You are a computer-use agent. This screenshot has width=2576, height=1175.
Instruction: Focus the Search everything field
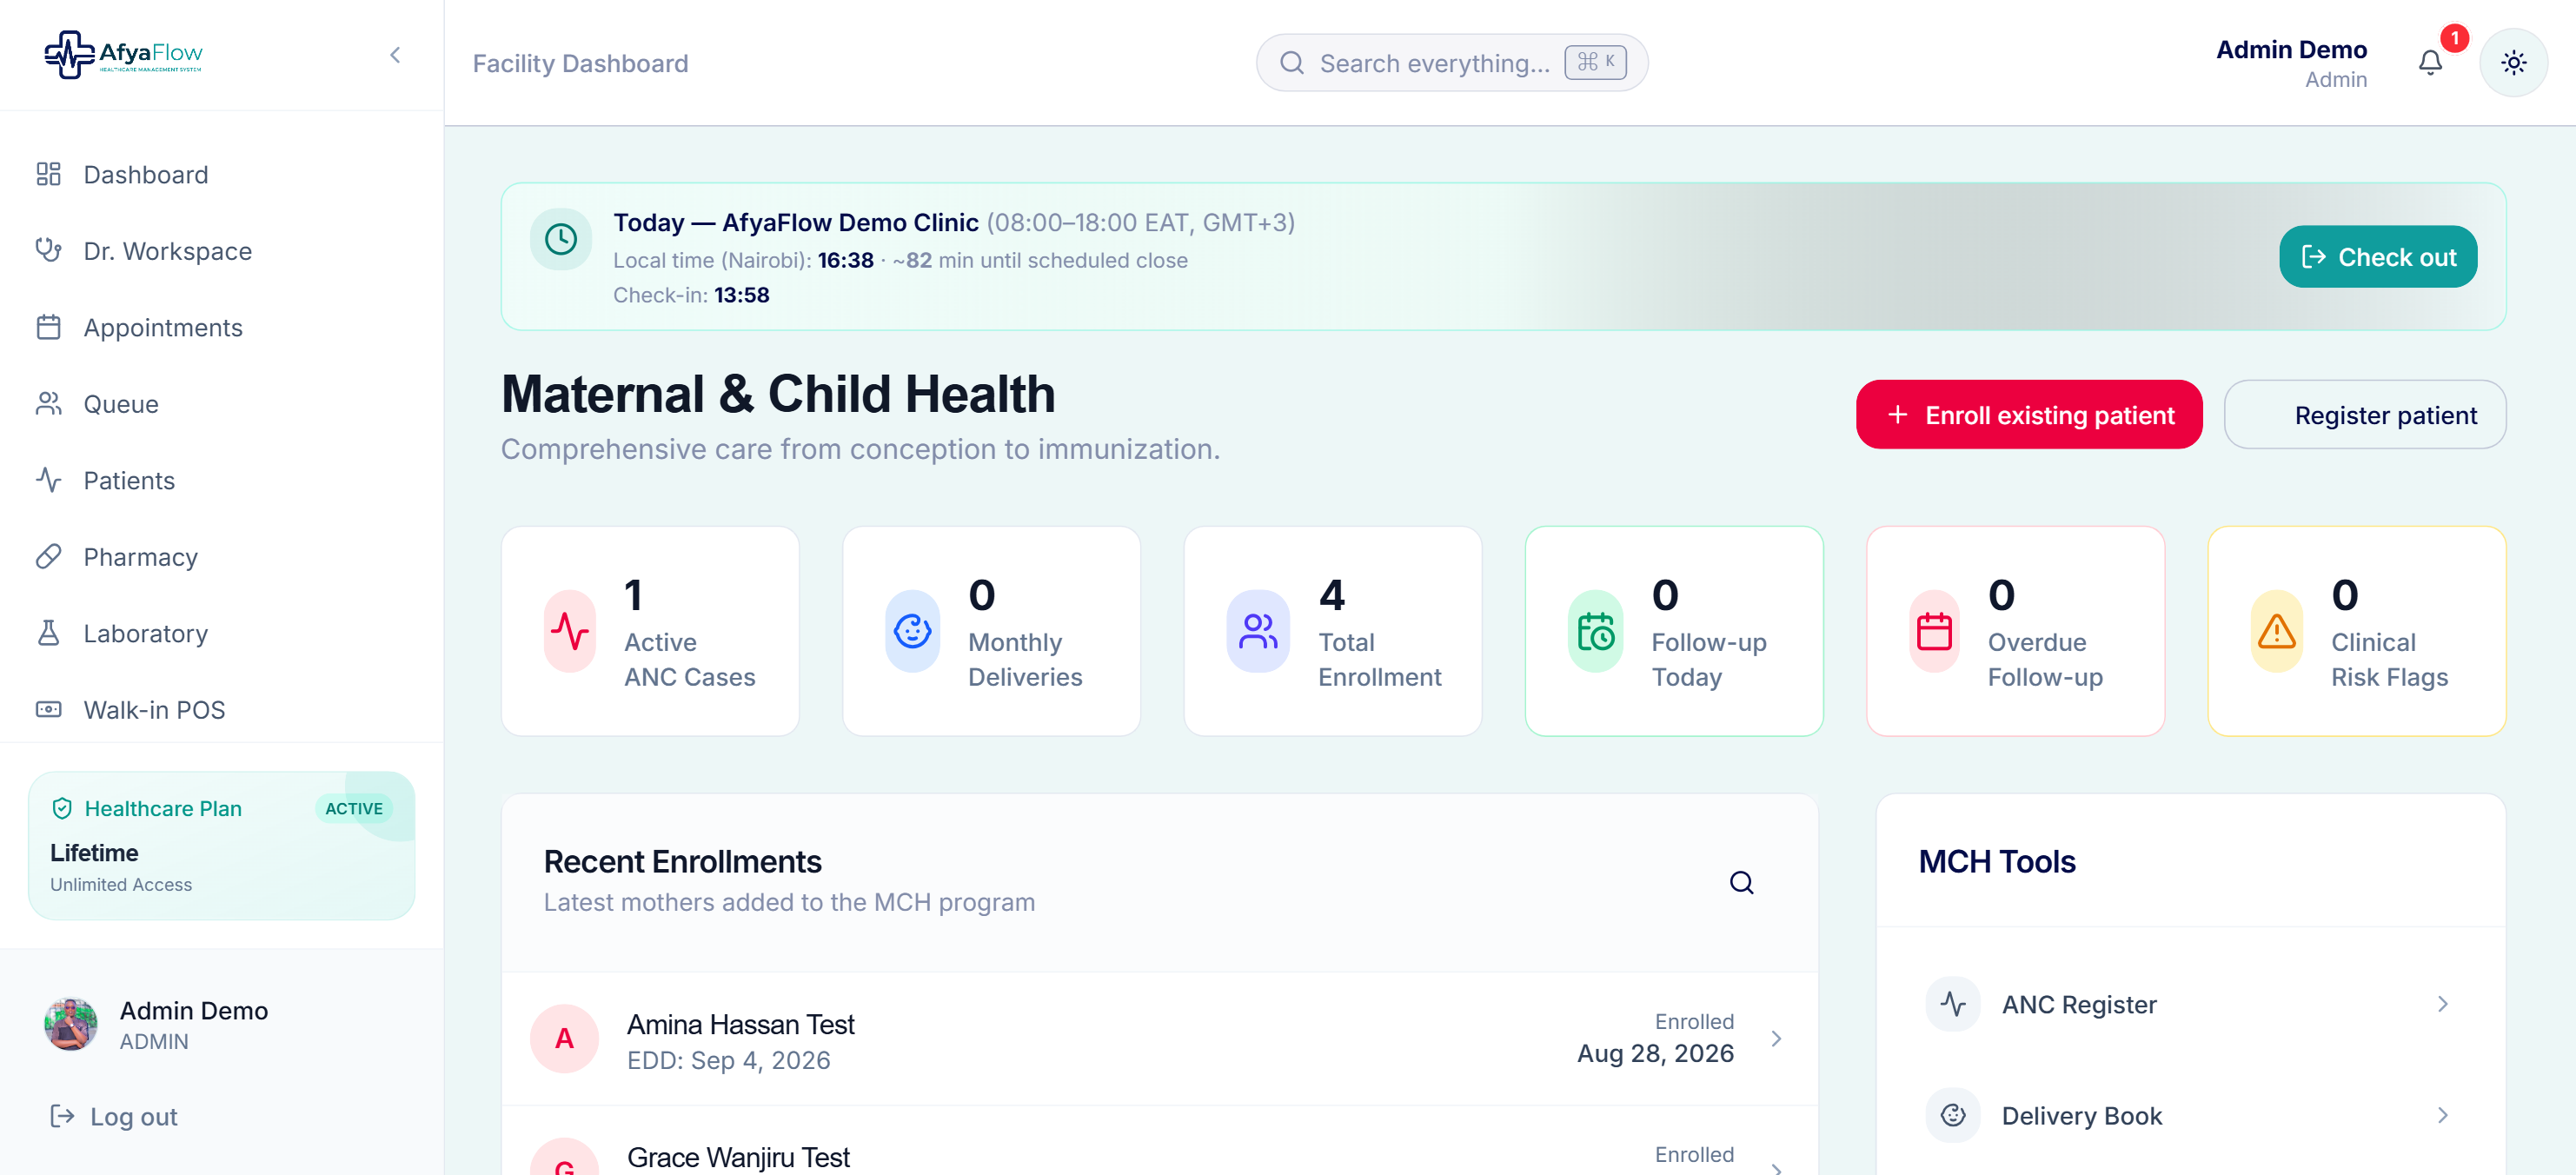click(x=1451, y=63)
